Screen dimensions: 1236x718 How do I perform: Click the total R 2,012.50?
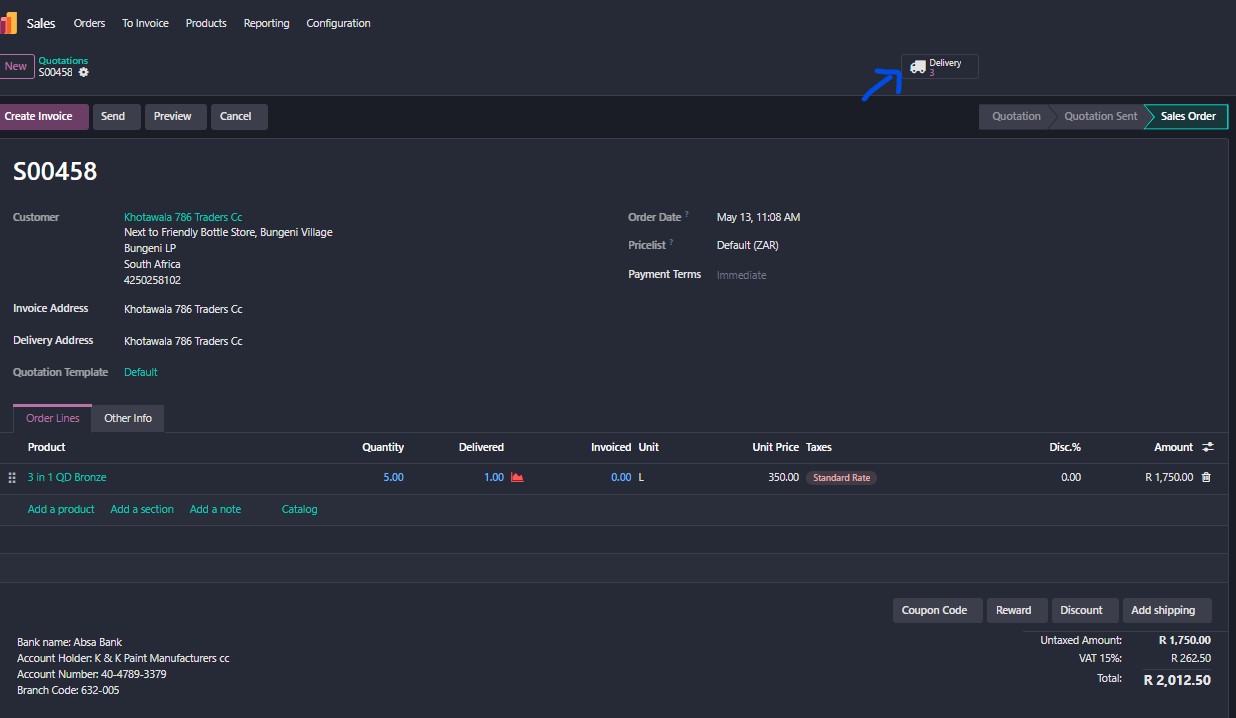pyautogui.click(x=1177, y=680)
